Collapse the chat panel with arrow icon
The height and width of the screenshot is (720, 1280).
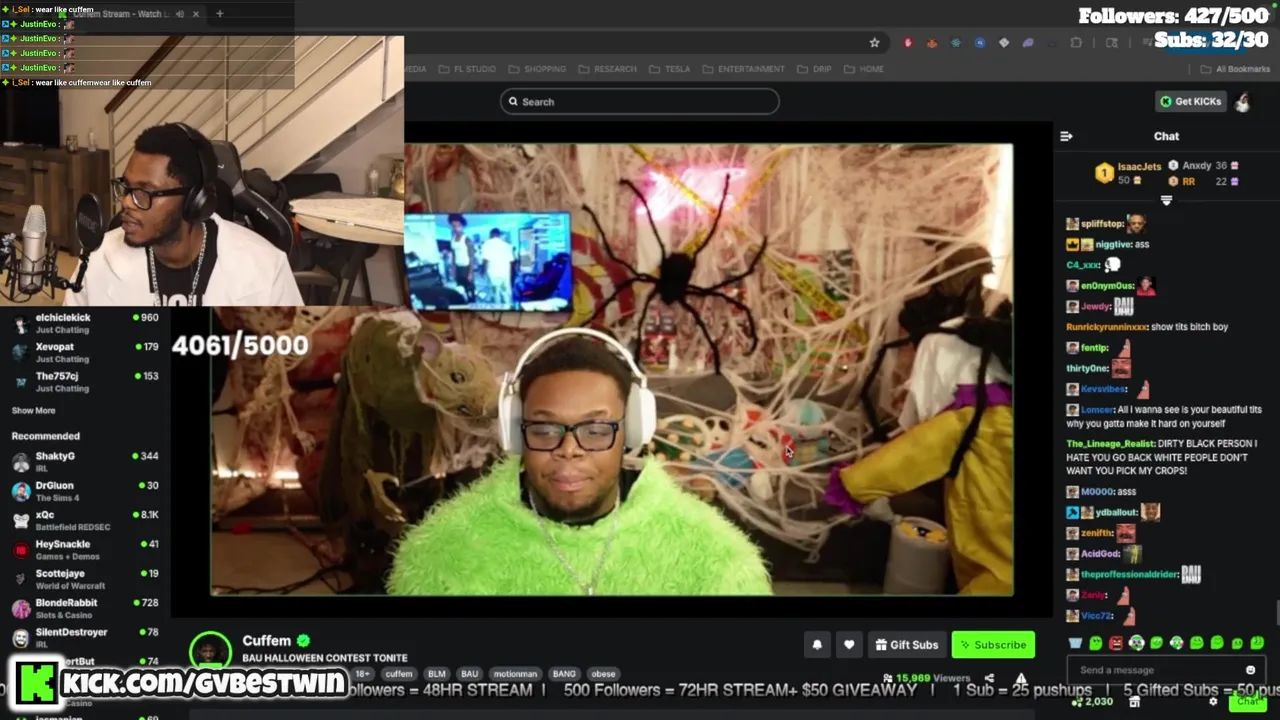(x=1066, y=136)
